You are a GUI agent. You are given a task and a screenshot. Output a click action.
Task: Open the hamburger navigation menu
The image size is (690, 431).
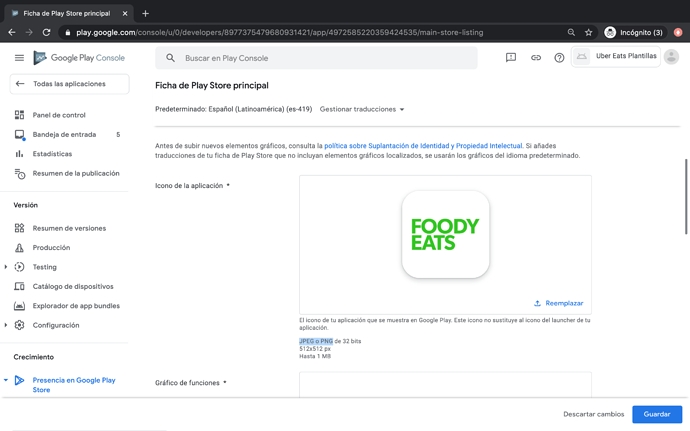point(19,58)
